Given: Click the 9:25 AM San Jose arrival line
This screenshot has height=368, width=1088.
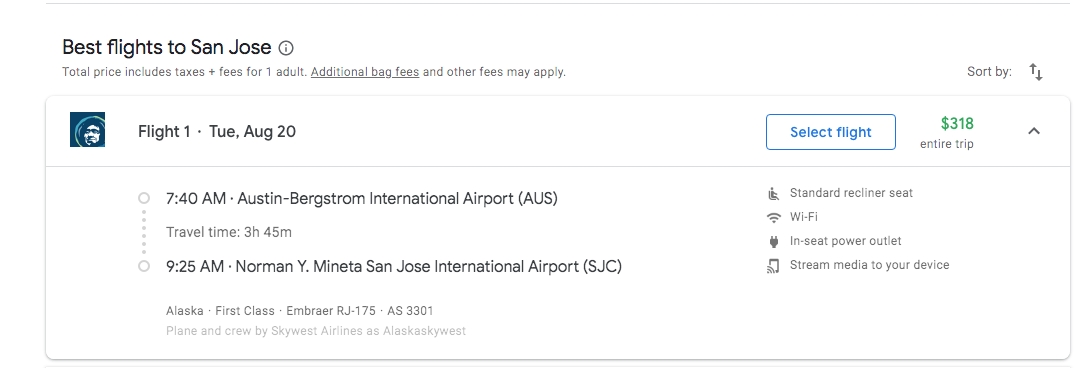Looking at the screenshot, I should [x=393, y=267].
